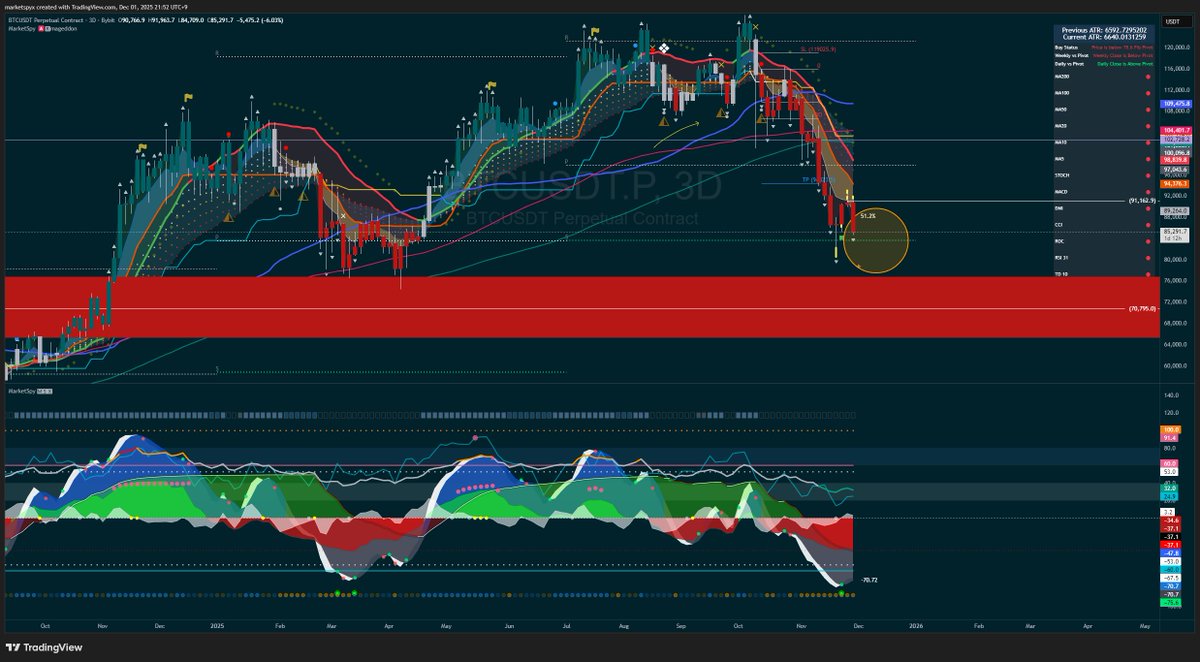Click the ROC row in status table
This screenshot has height=662, width=1200.
coord(1104,241)
